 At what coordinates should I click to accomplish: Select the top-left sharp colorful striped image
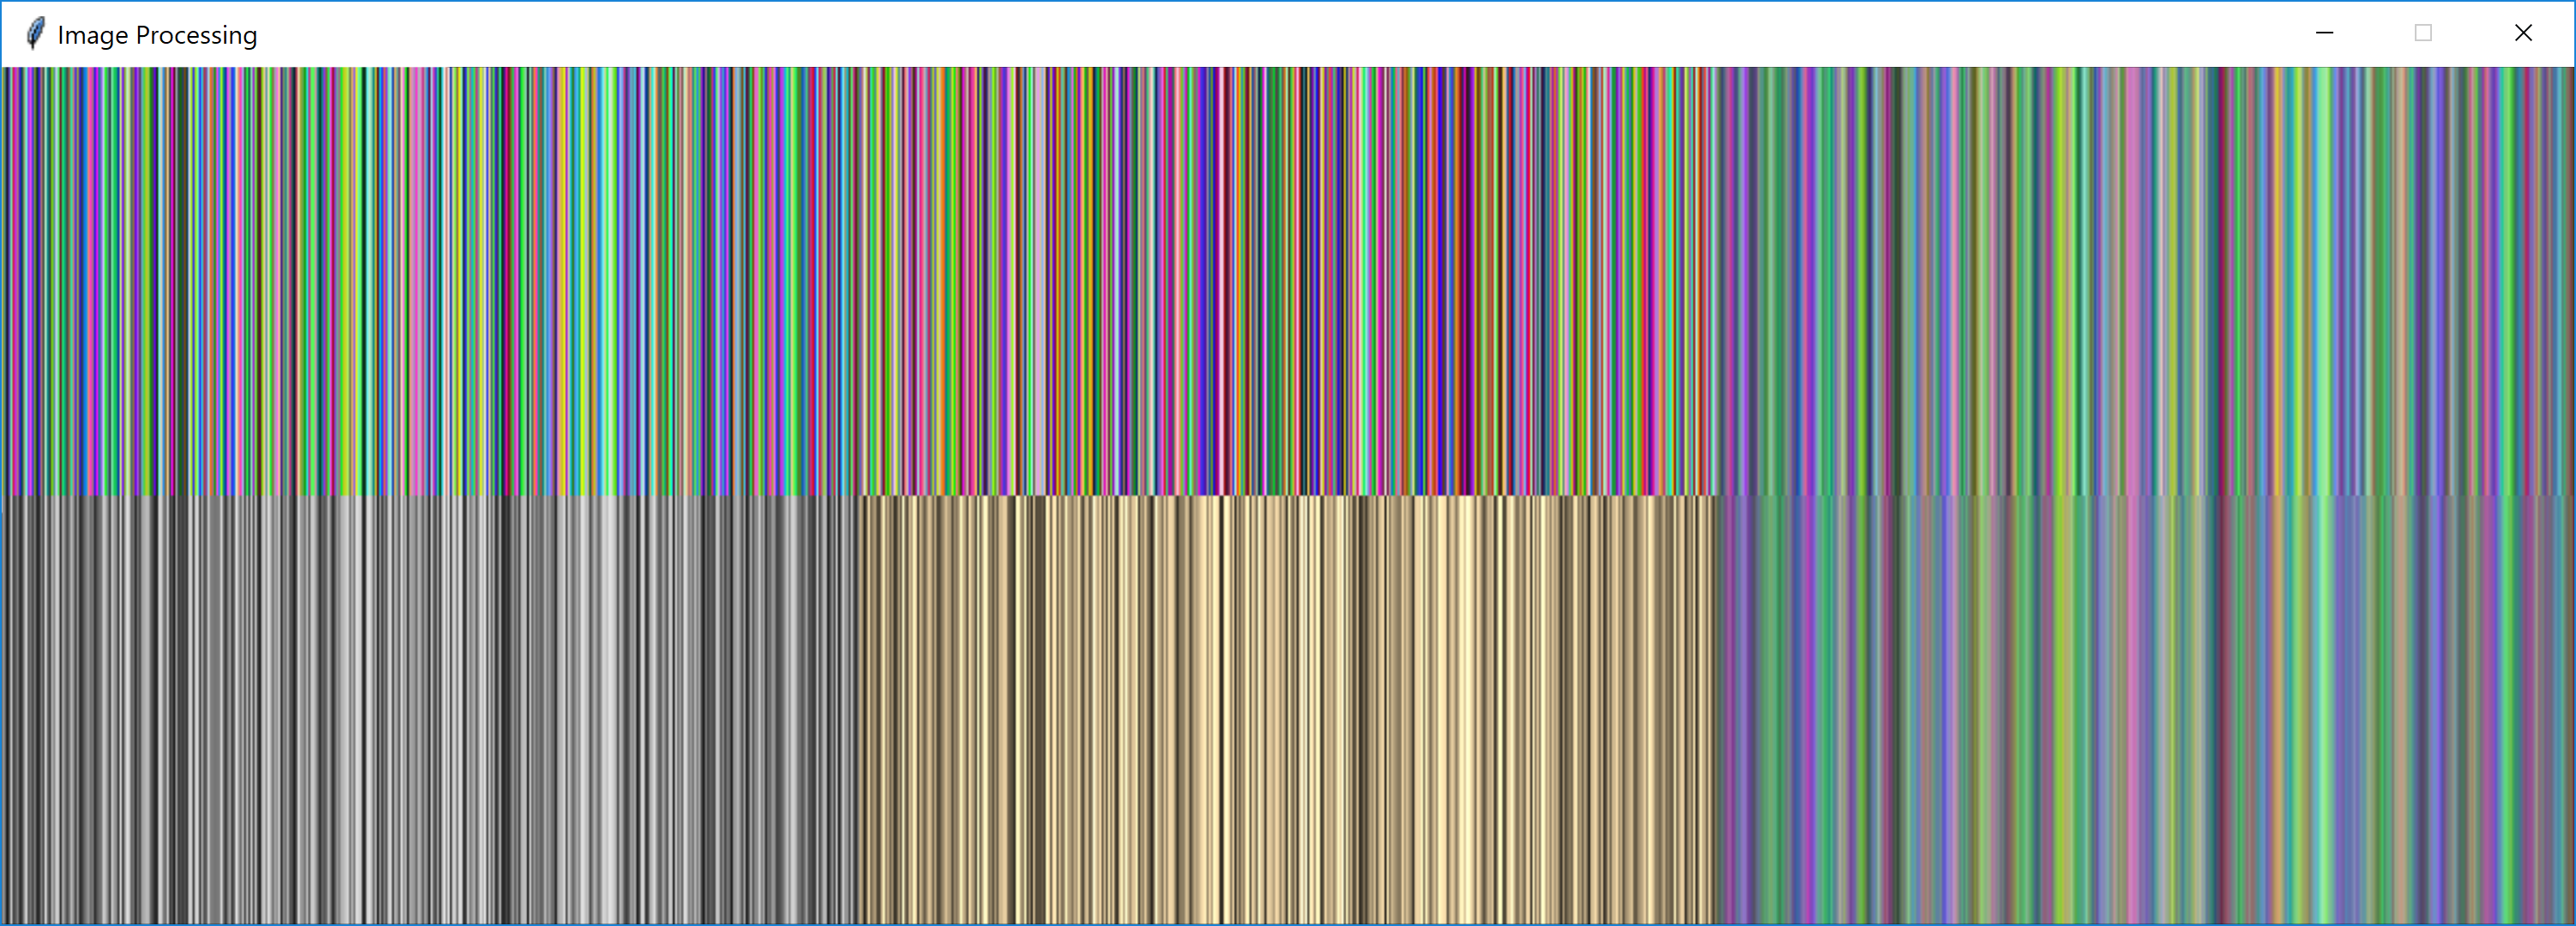point(430,281)
